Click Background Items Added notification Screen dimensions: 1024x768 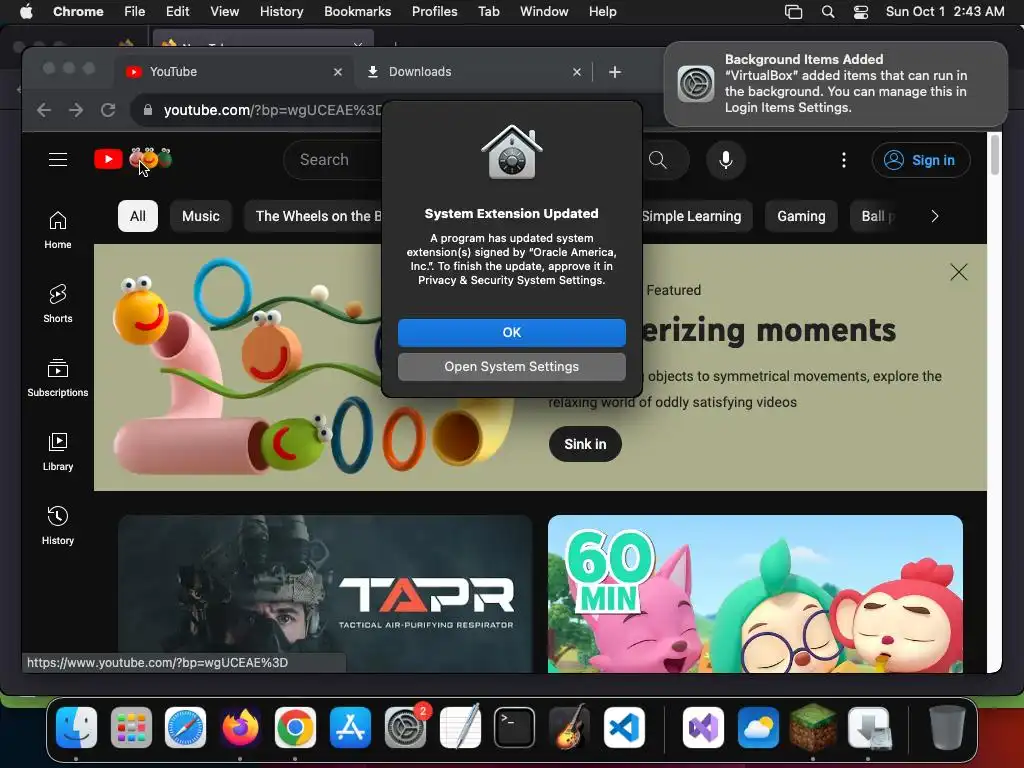[x=836, y=84]
